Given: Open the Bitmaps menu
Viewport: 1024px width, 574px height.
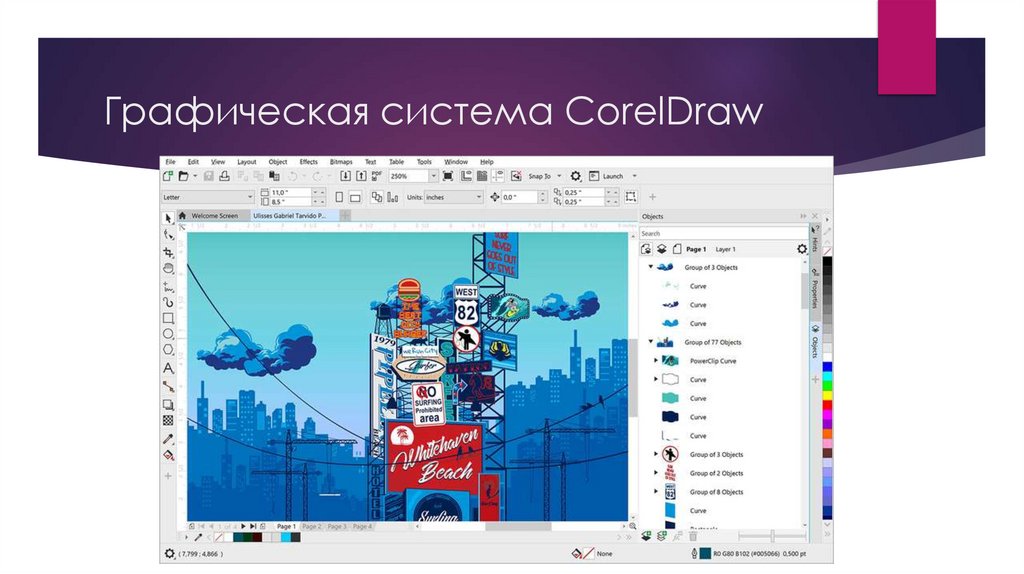Looking at the screenshot, I should click(341, 162).
